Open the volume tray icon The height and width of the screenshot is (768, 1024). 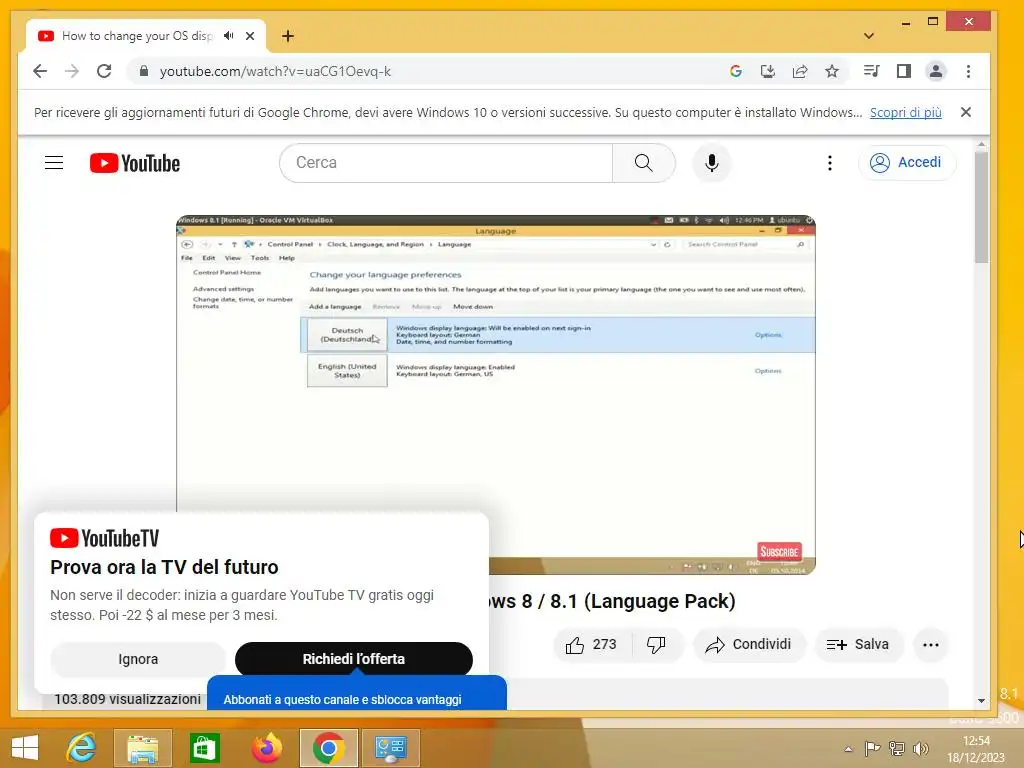click(x=921, y=749)
